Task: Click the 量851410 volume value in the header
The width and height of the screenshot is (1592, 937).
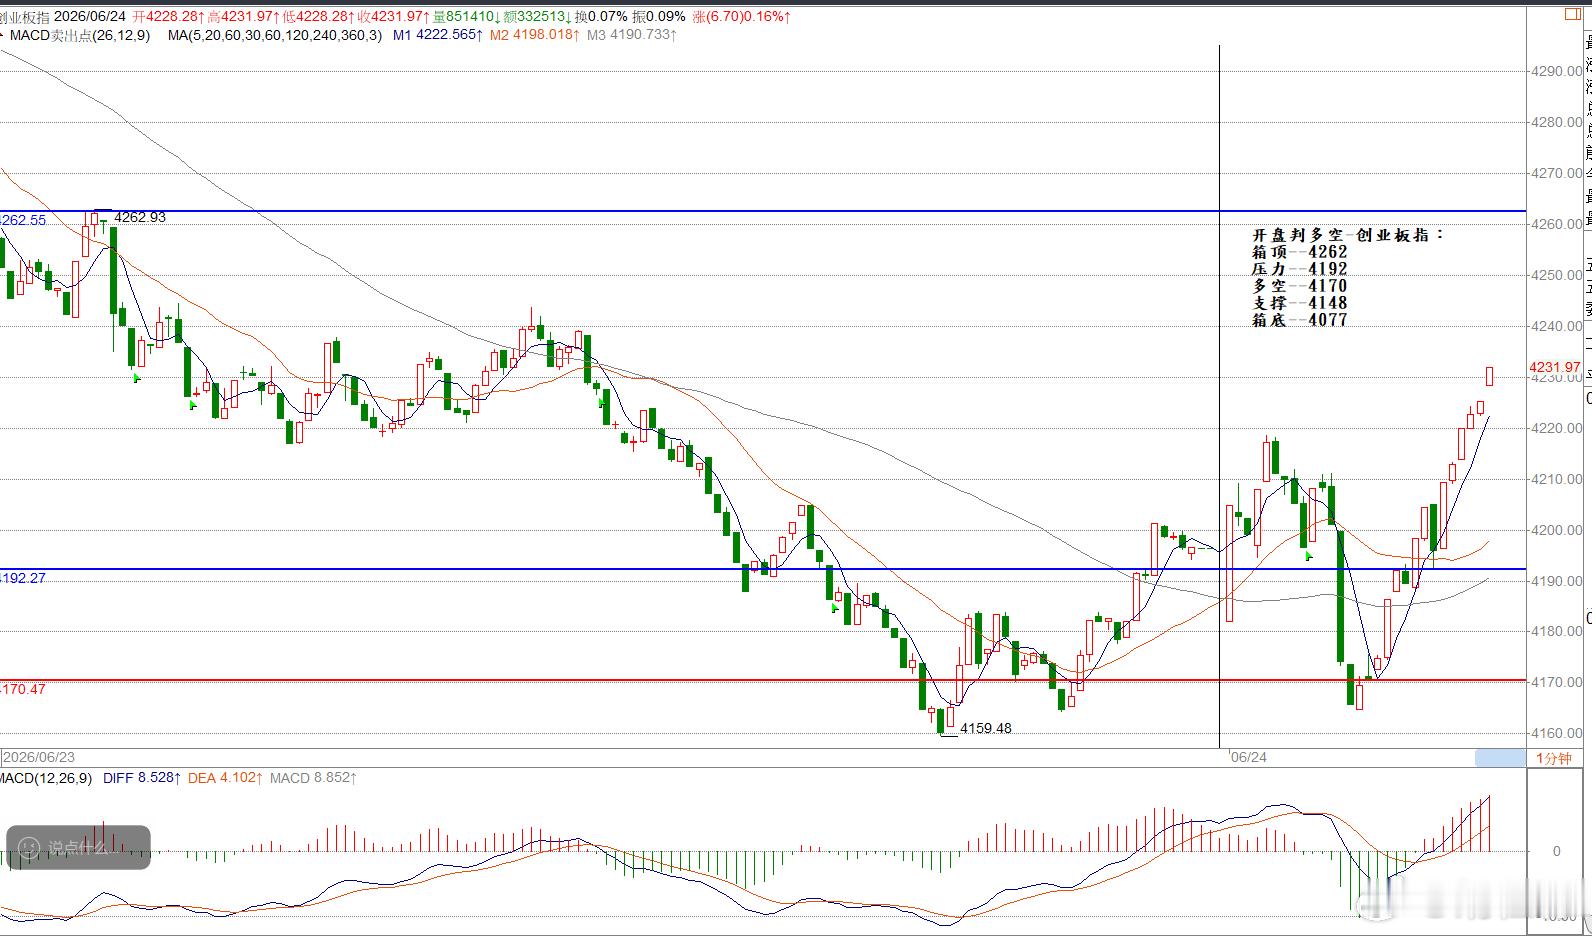Action: point(465,17)
